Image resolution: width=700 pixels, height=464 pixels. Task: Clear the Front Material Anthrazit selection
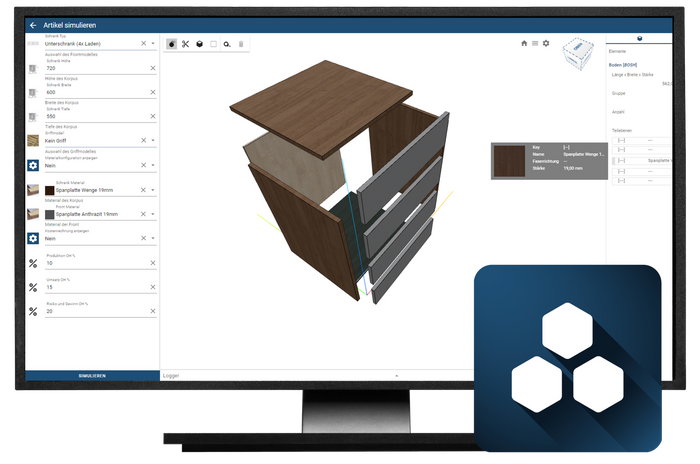pos(143,214)
